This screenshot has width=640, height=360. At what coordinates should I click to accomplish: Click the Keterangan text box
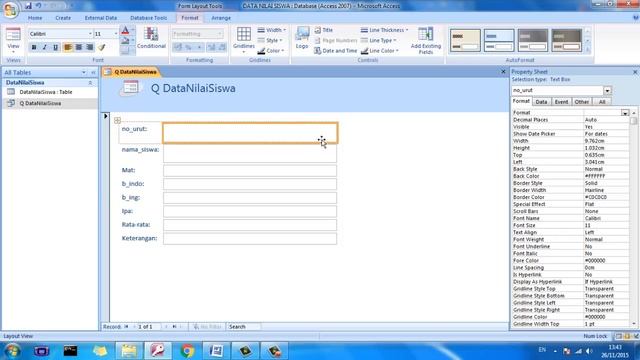click(x=250, y=238)
